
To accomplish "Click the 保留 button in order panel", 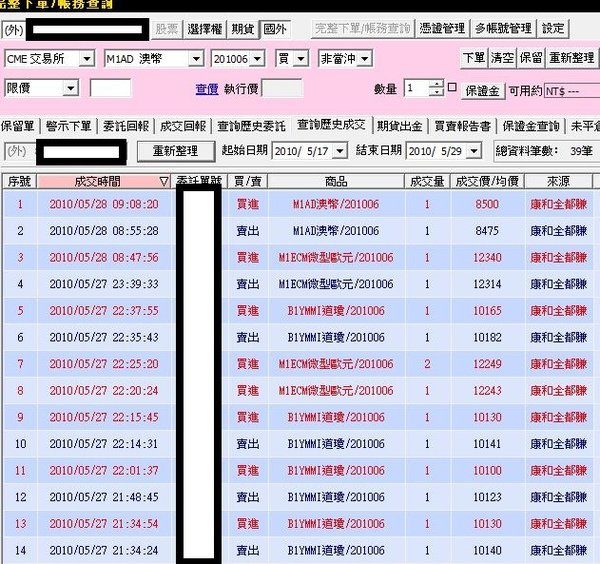I will click(x=531, y=58).
